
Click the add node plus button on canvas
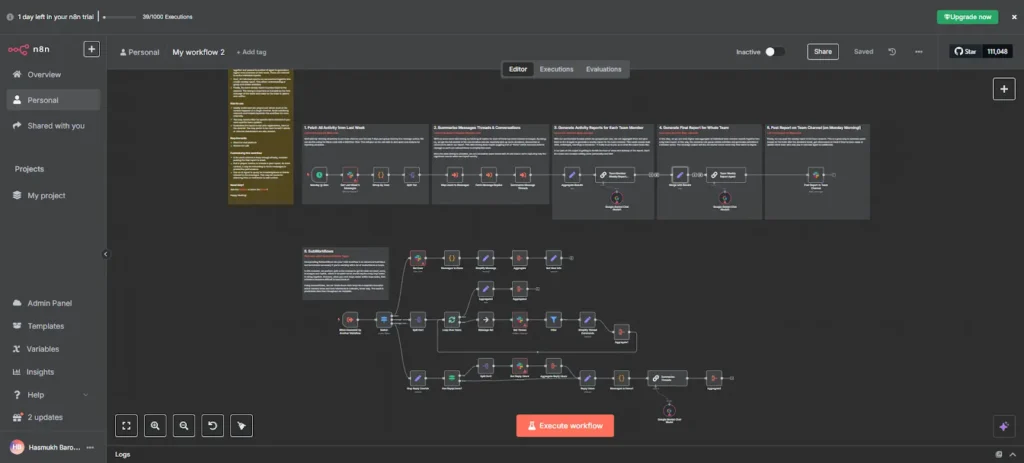coord(1003,89)
